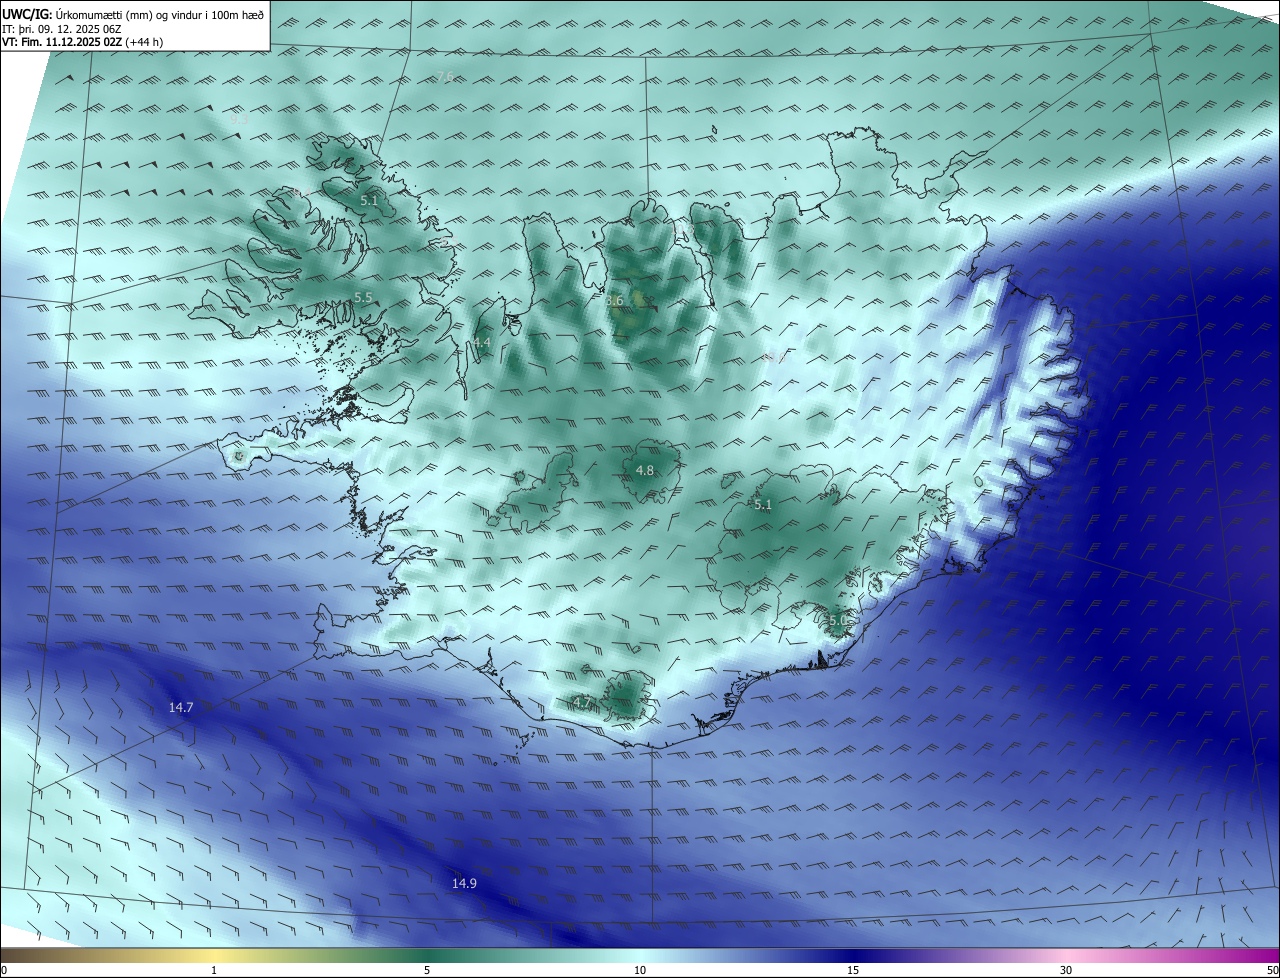Click the 10 tick on the color scale
Screen dimensions: 1280x978
point(640,970)
